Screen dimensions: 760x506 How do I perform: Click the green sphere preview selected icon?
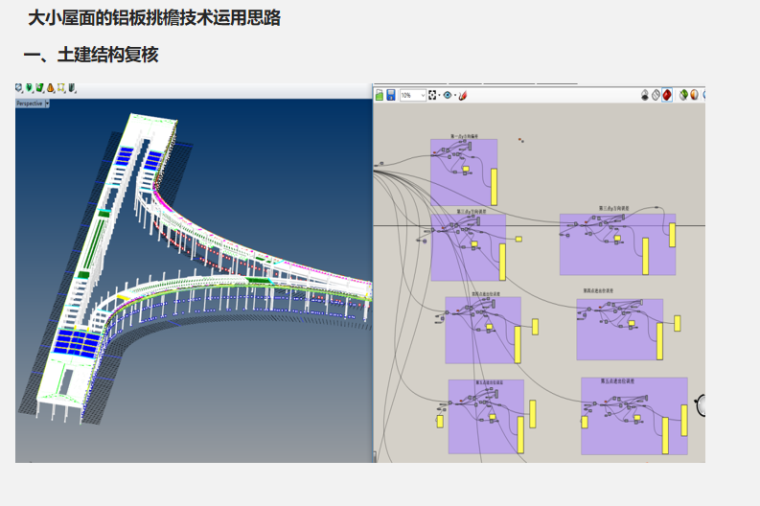(683, 96)
